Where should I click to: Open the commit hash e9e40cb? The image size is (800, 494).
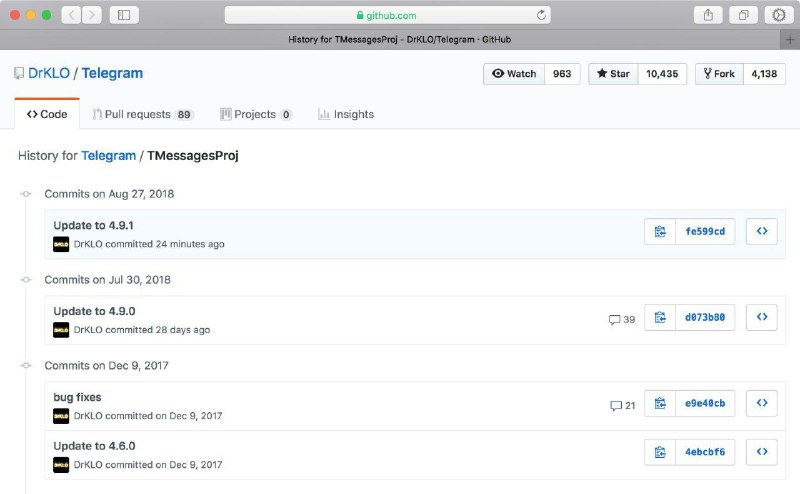pos(705,403)
